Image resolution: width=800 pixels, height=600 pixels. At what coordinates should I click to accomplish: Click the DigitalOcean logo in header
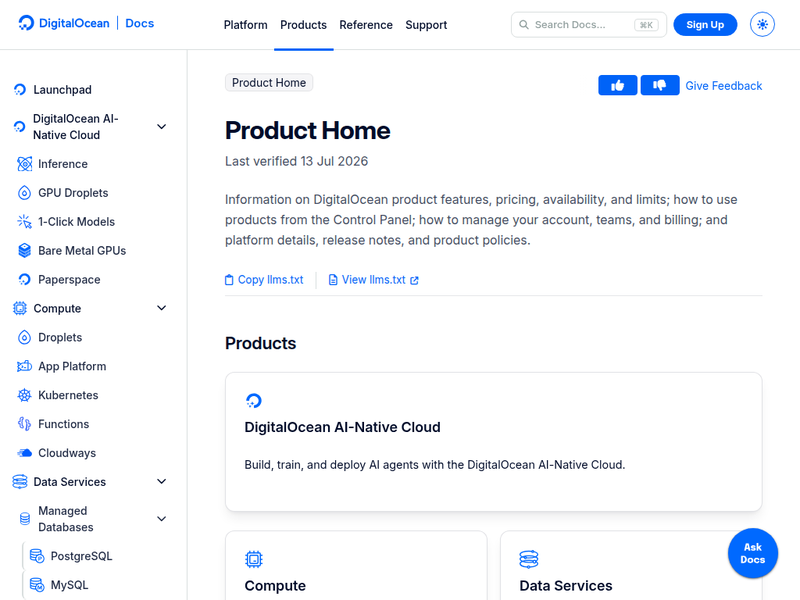[x=64, y=23]
